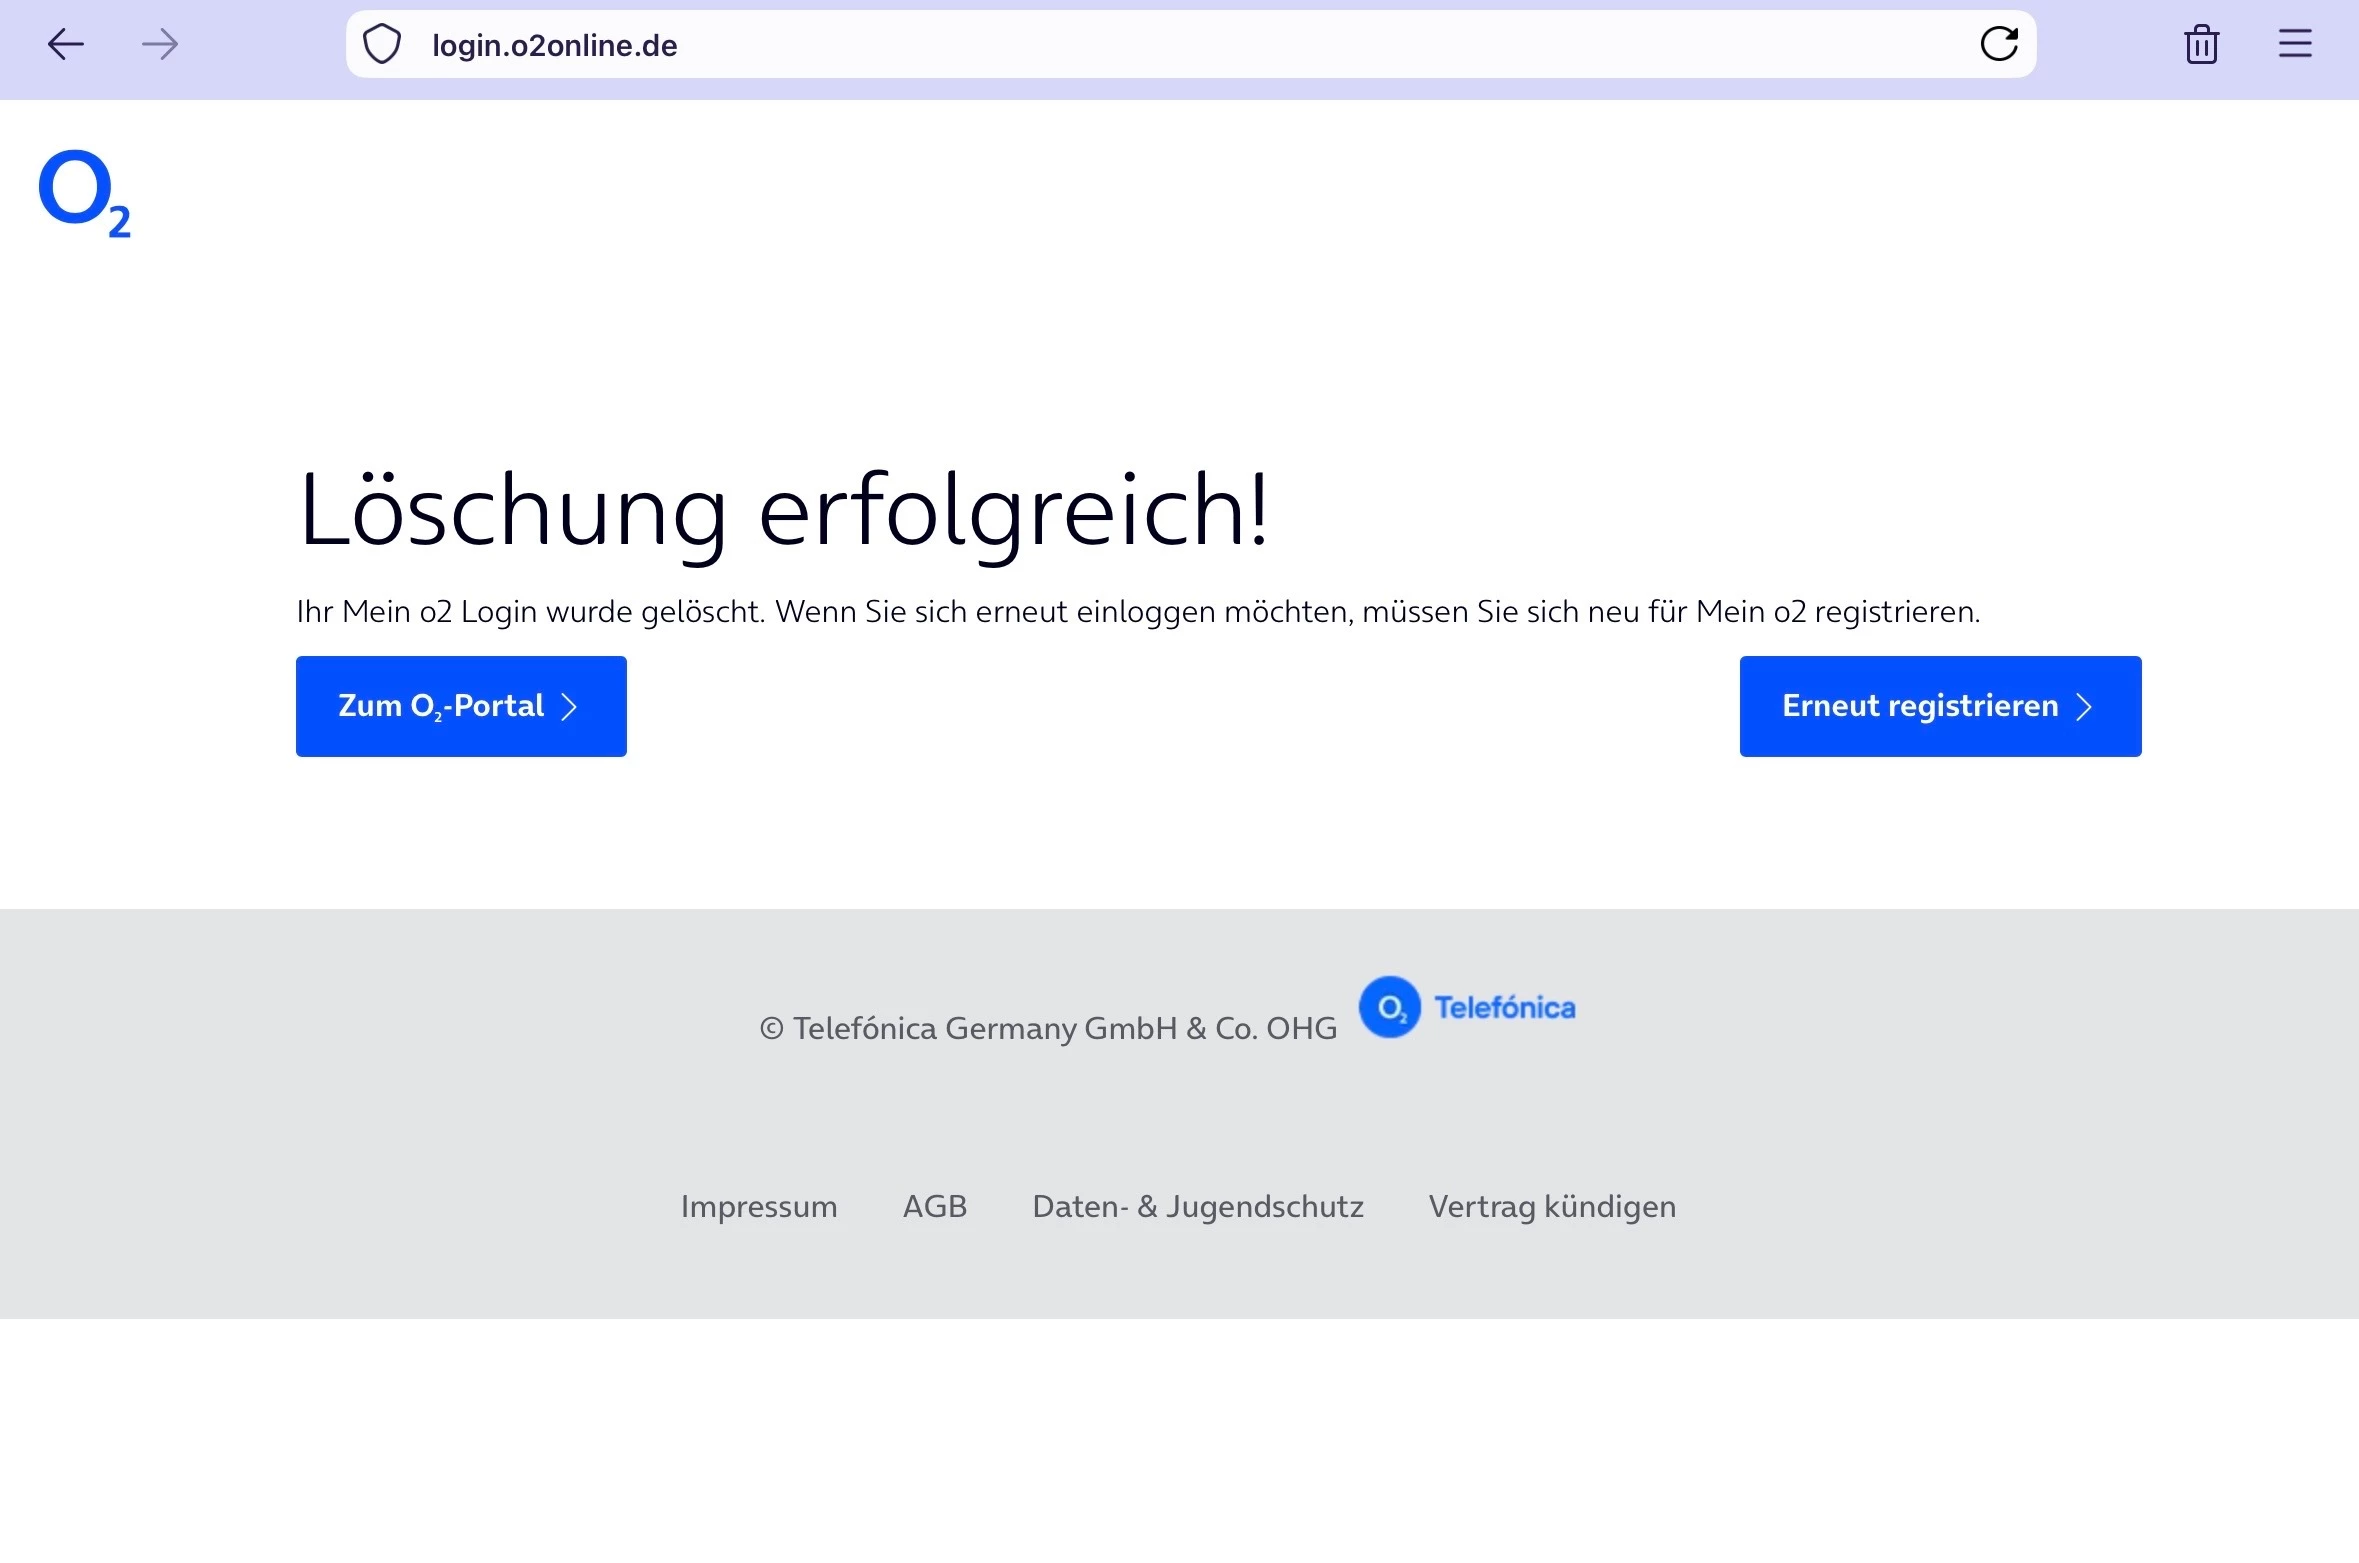
Task: Open the AGB footer link
Action: 934,1206
